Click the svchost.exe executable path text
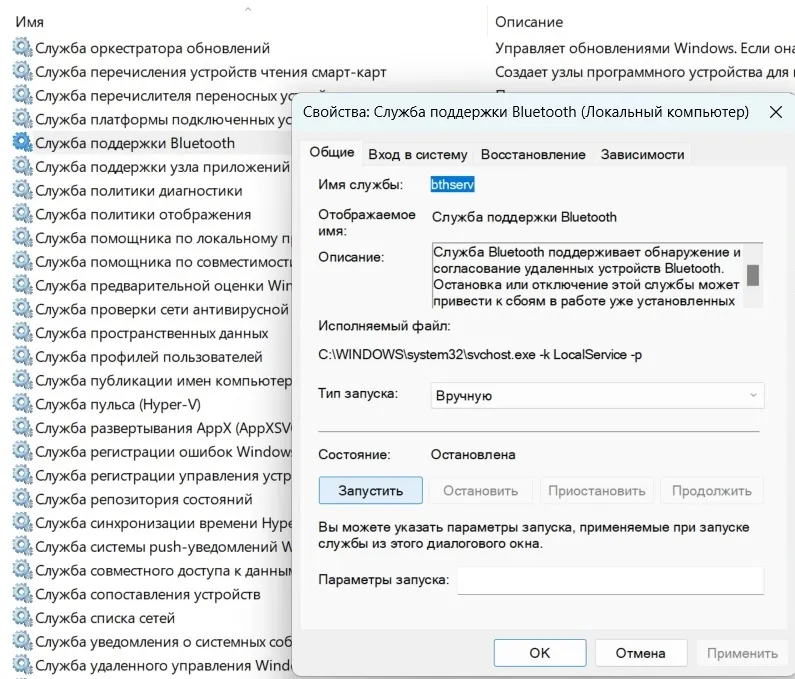The image size is (795, 679). click(x=480, y=354)
